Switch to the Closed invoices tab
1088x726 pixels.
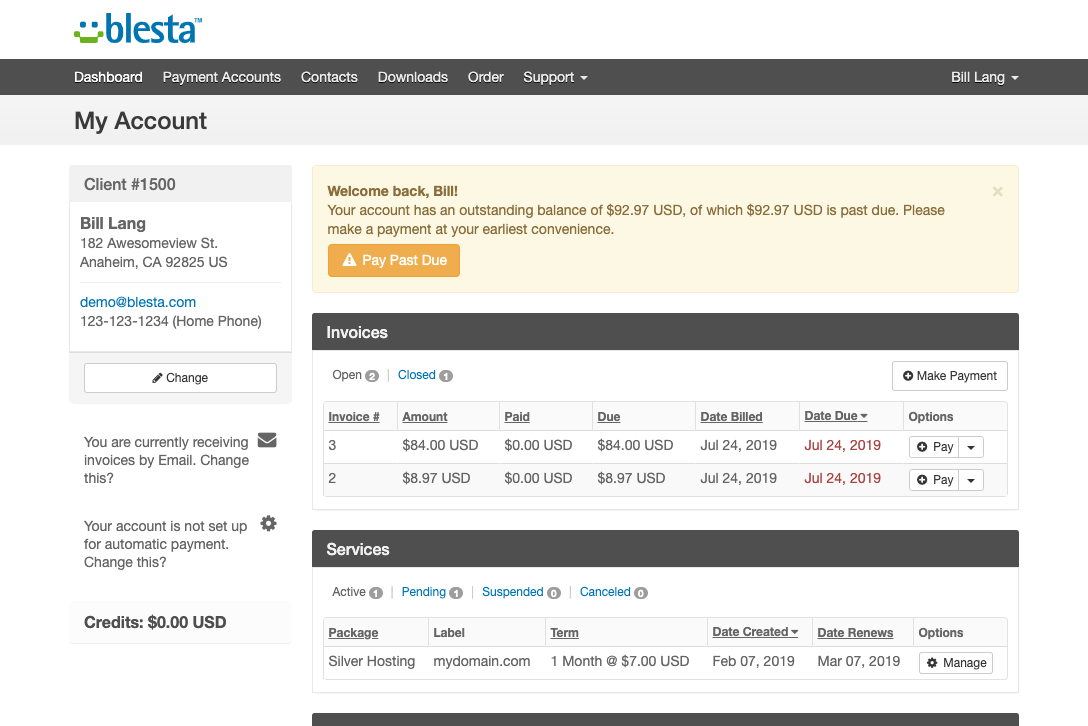point(417,375)
